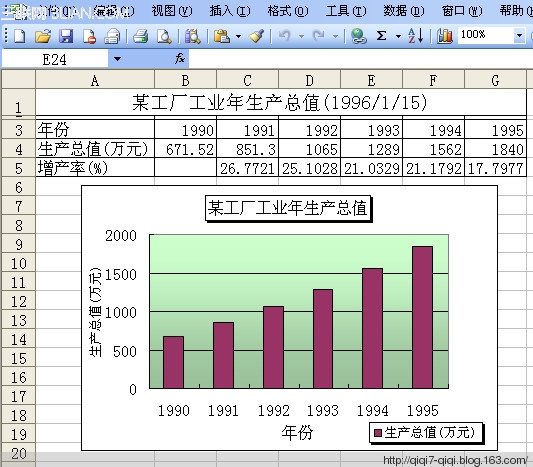Viewport: 533px width, 467px height.
Task: Select column E header
Action: coord(372,80)
